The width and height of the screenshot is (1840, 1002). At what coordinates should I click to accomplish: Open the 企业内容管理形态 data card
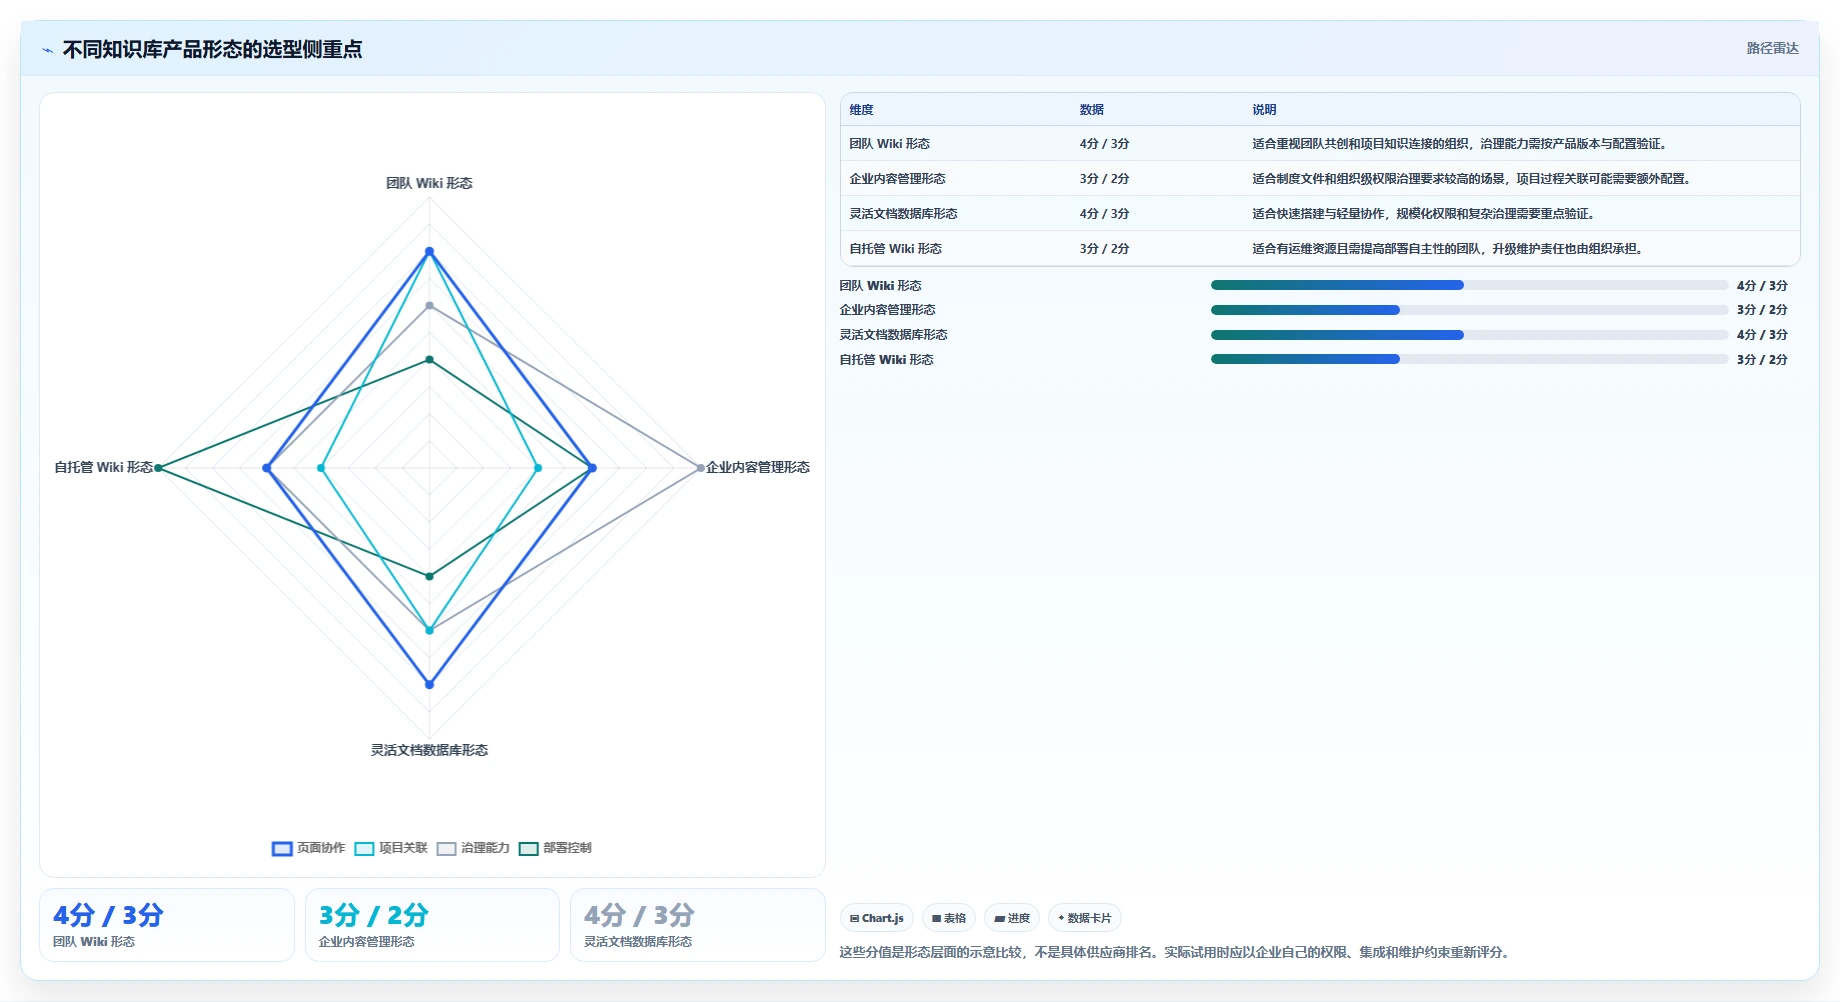[432, 925]
